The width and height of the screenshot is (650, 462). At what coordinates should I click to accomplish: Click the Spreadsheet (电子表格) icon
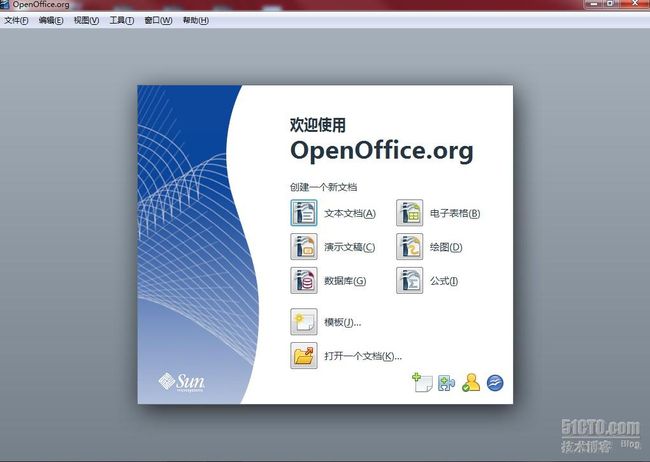(410, 213)
